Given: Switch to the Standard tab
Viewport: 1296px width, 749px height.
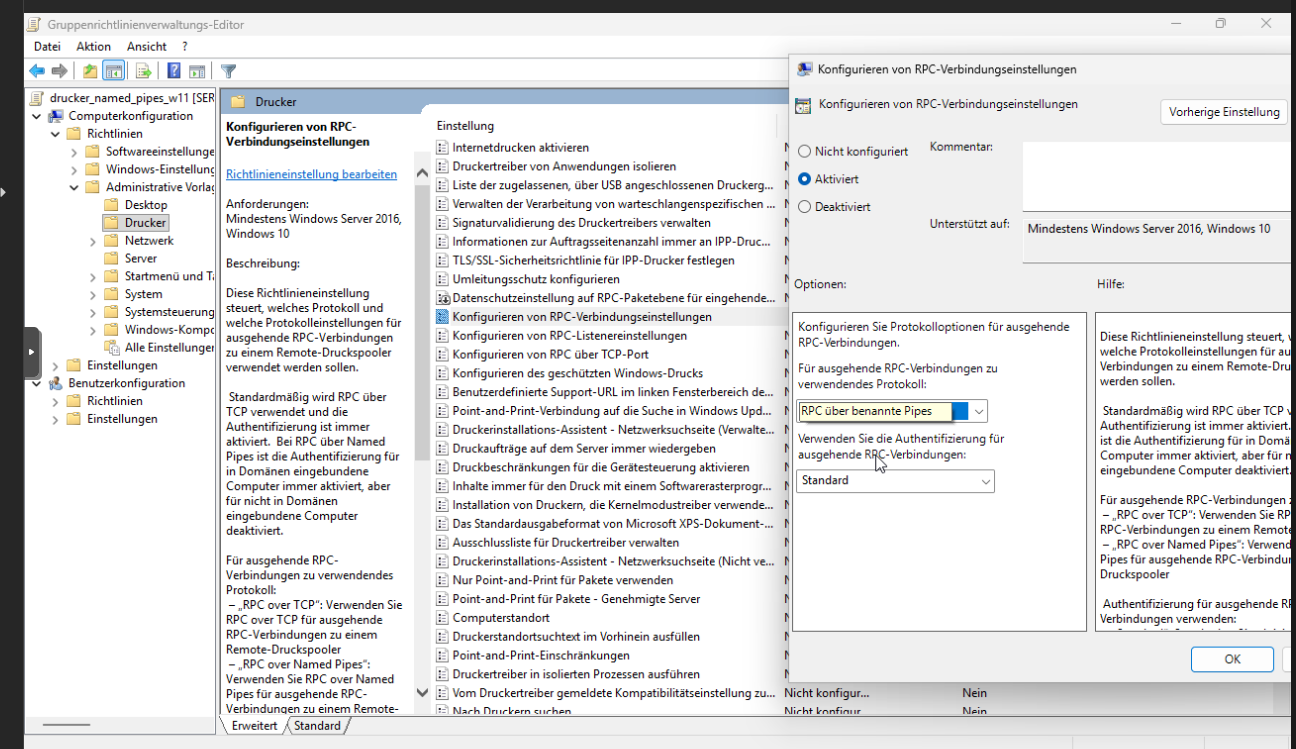Looking at the screenshot, I should click(x=317, y=725).
